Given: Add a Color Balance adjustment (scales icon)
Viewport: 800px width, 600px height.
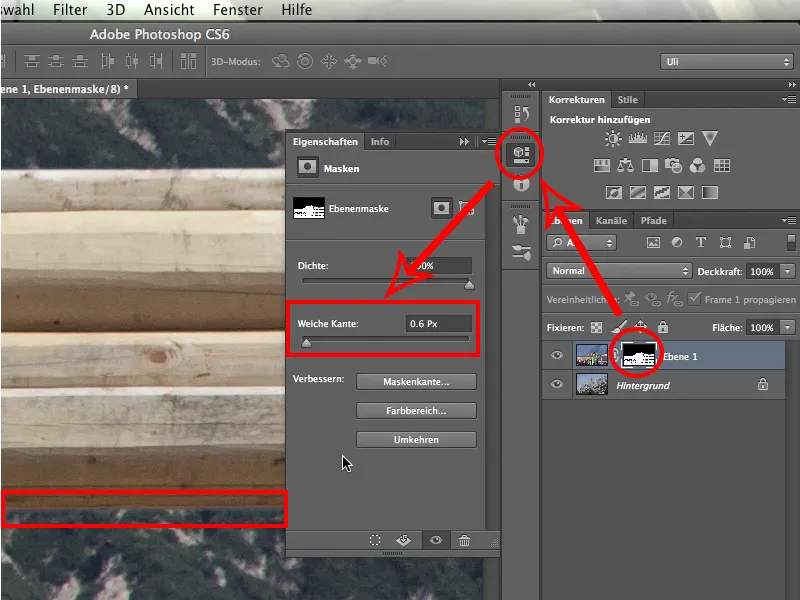Looking at the screenshot, I should (626, 165).
